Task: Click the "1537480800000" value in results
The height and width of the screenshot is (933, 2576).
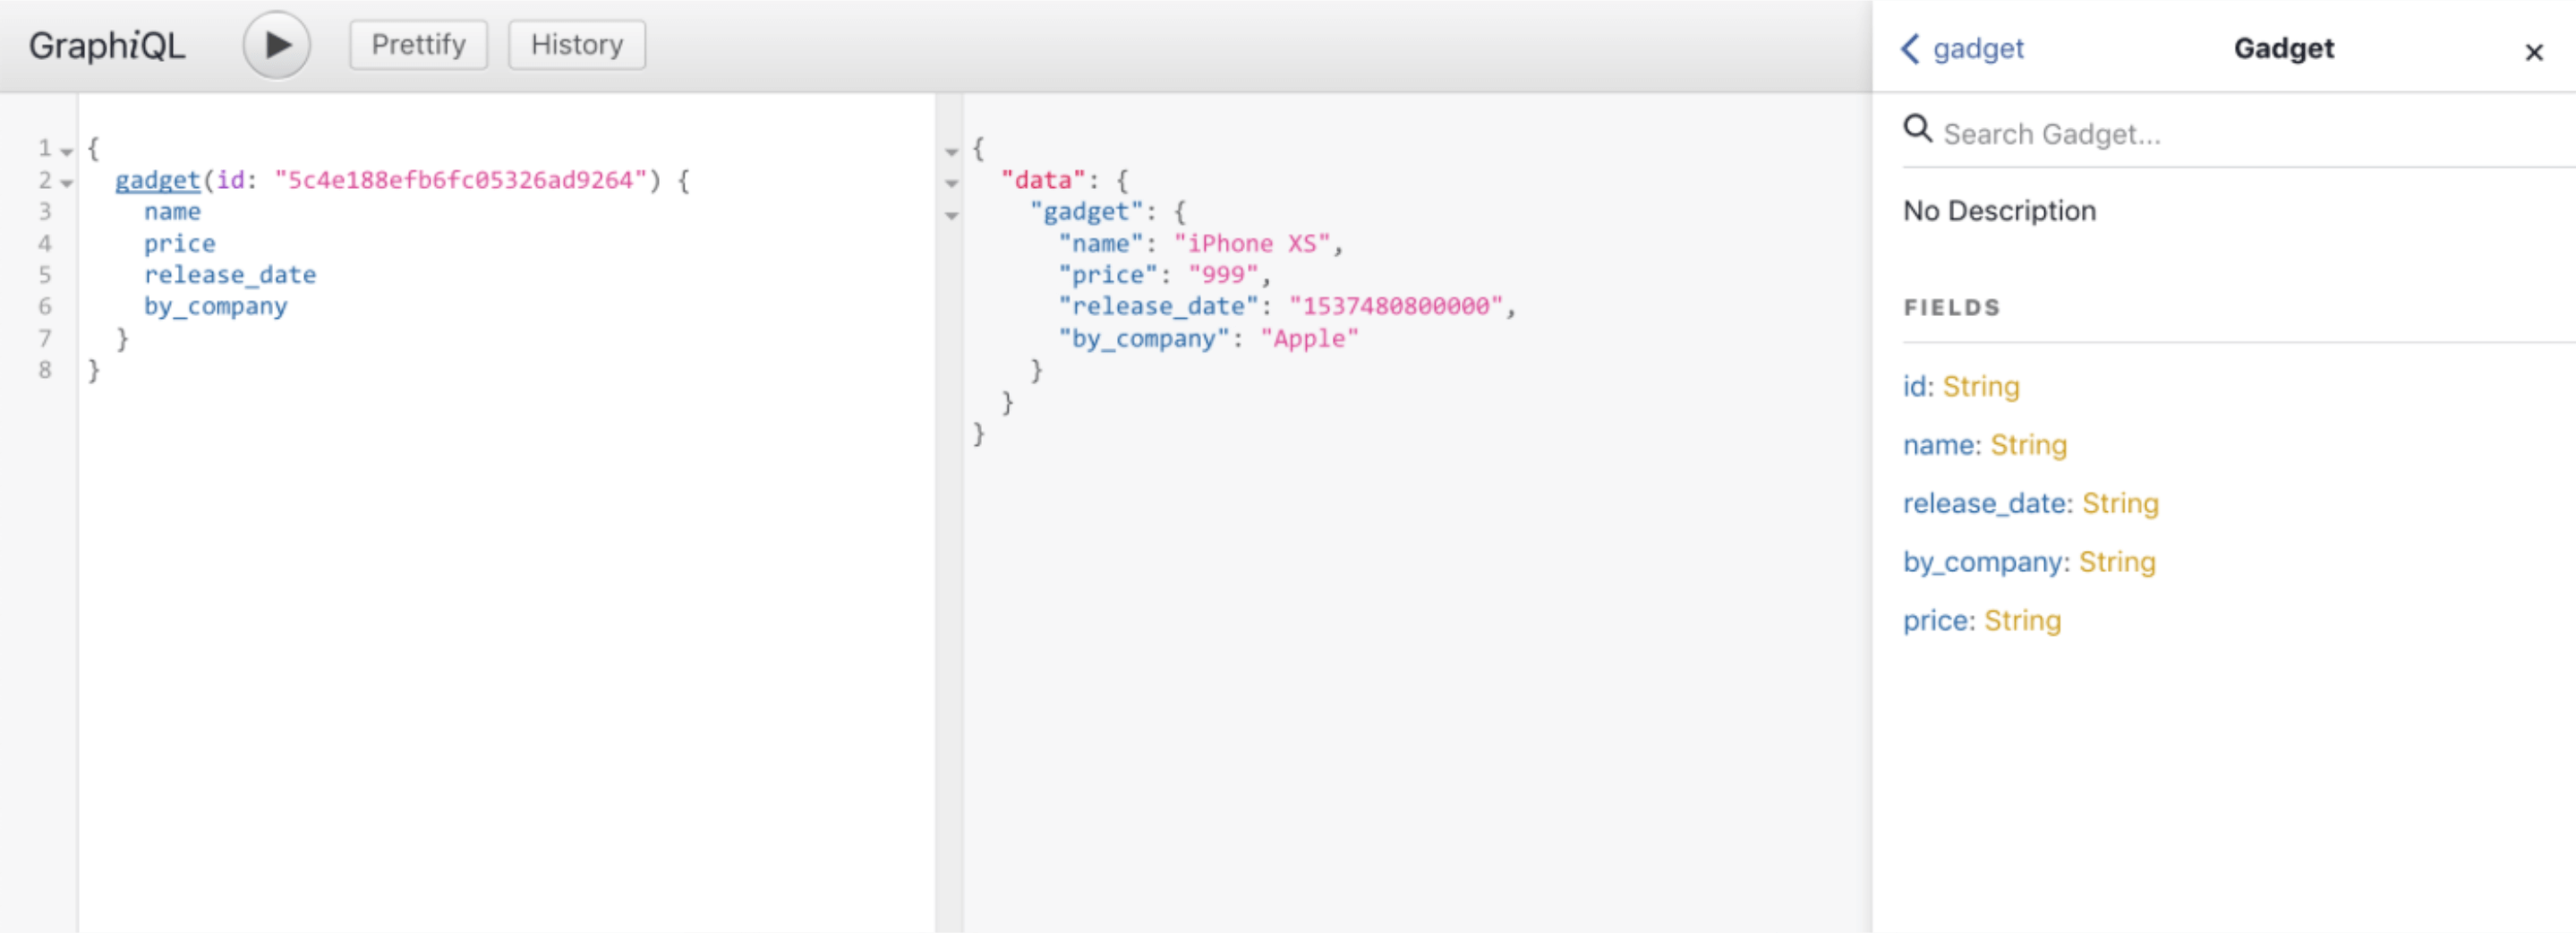Action: 1395,307
